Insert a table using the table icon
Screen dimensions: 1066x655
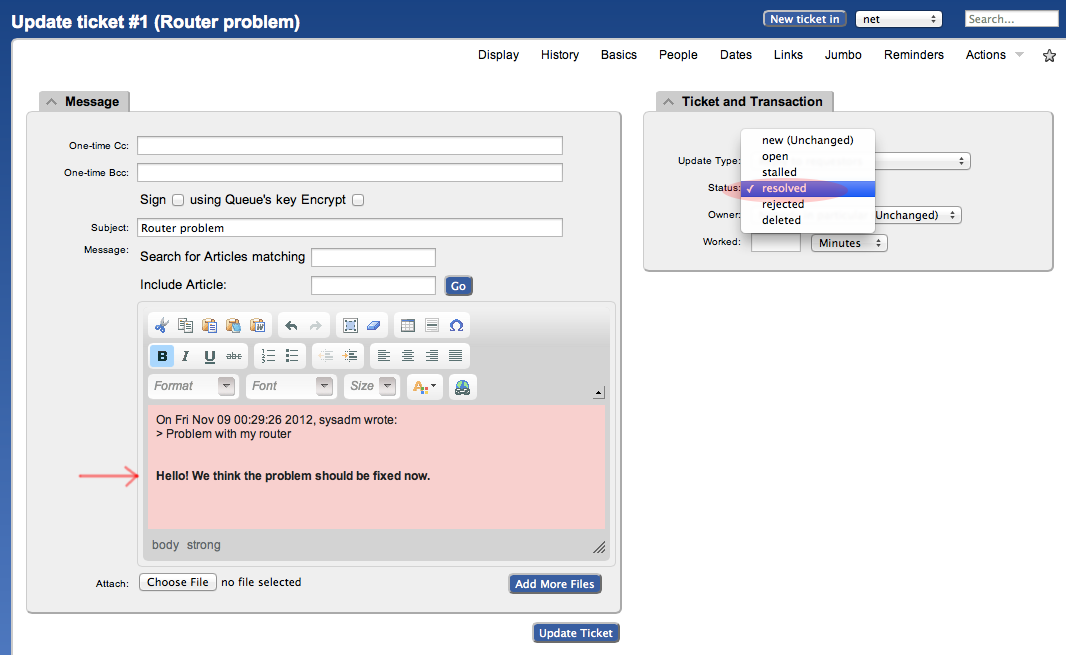pyautogui.click(x=407, y=325)
